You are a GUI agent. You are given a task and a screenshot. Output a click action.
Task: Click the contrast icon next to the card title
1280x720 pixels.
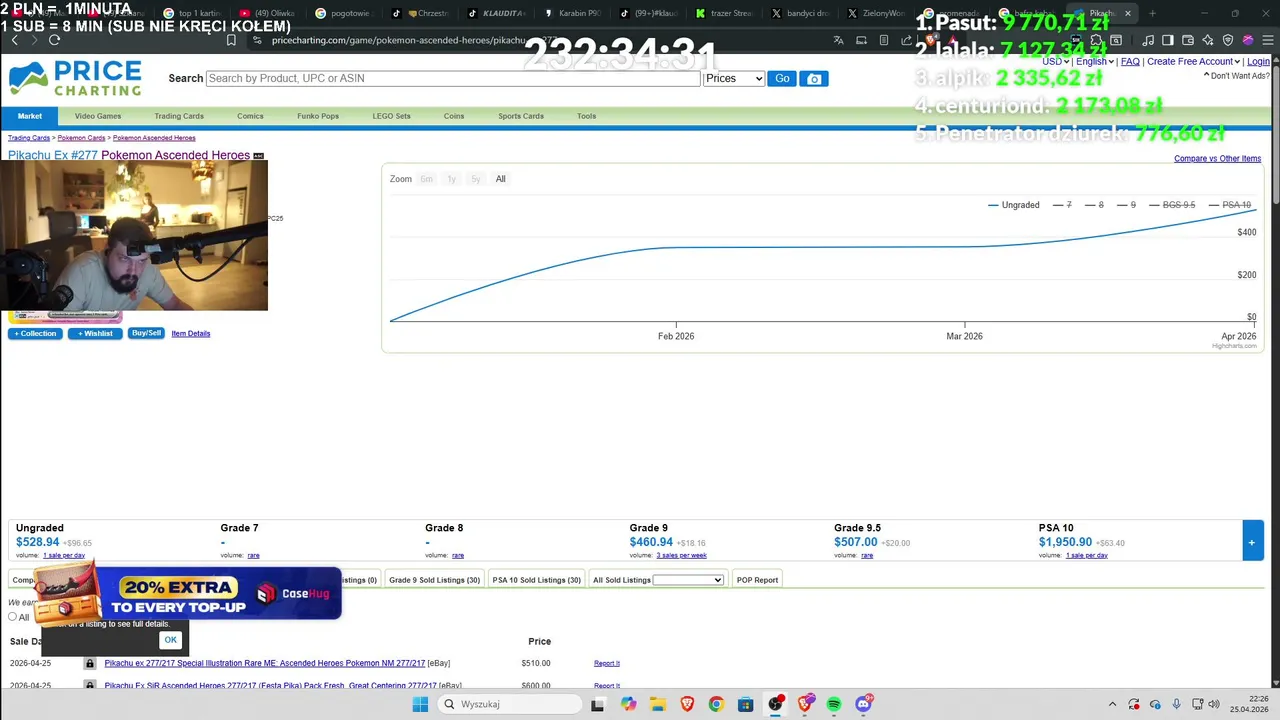tap(258, 156)
